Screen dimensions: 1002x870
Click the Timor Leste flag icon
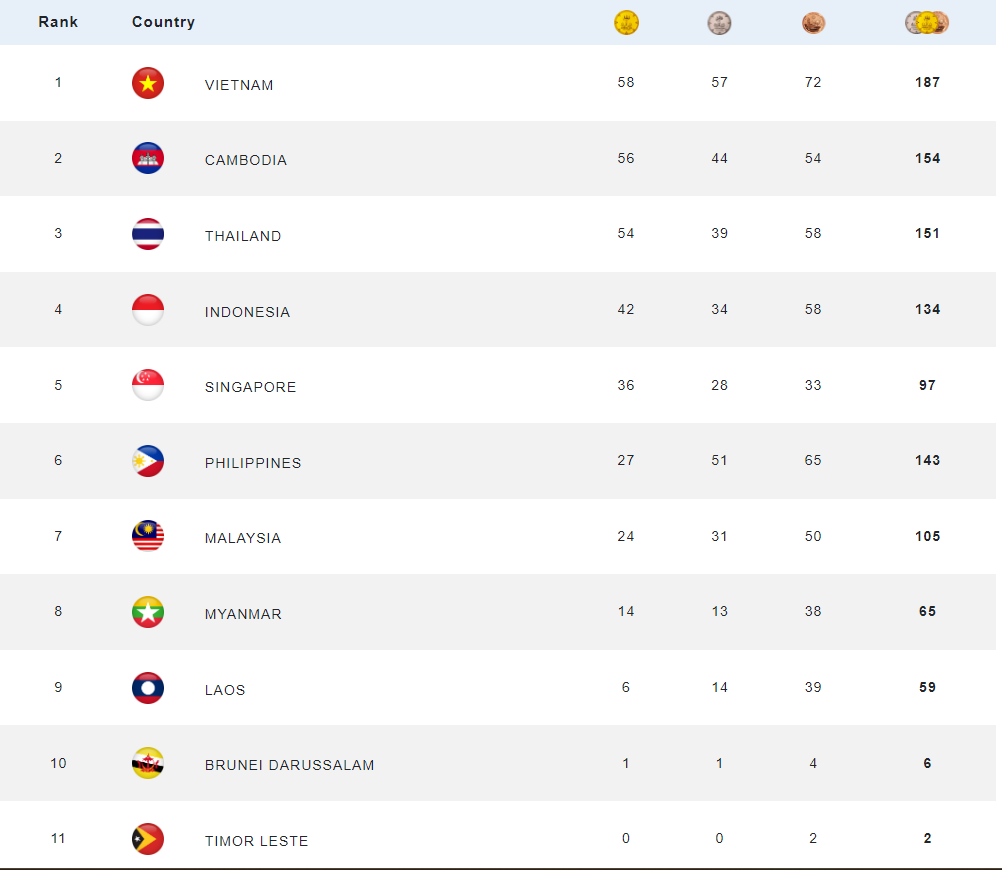(148, 839)
